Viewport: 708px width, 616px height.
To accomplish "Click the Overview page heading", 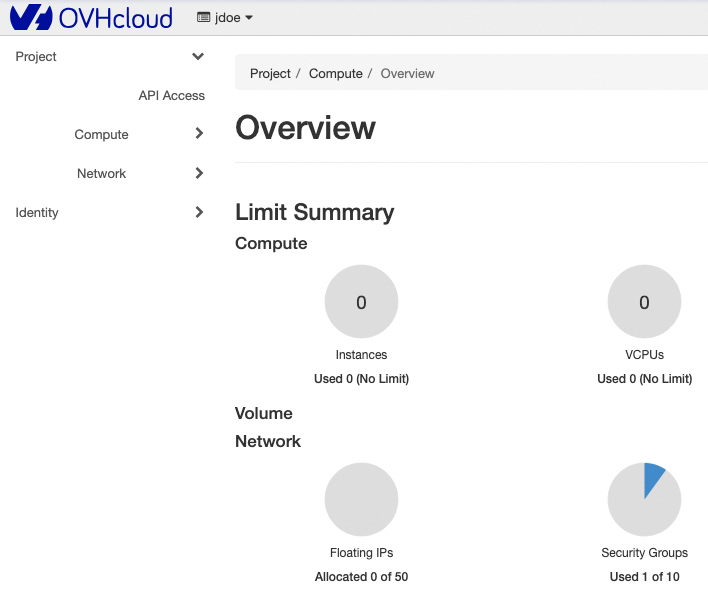I will coord(305,128).
